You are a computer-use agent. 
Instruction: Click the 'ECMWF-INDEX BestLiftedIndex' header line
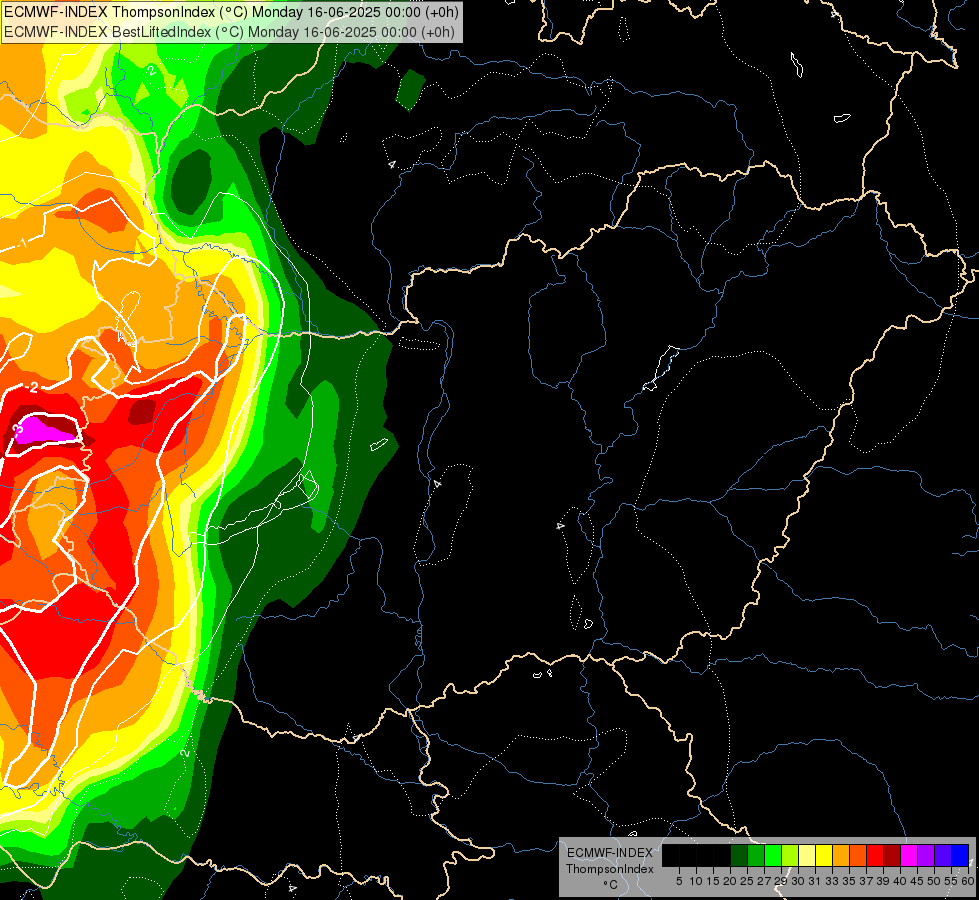click(230, 32)
